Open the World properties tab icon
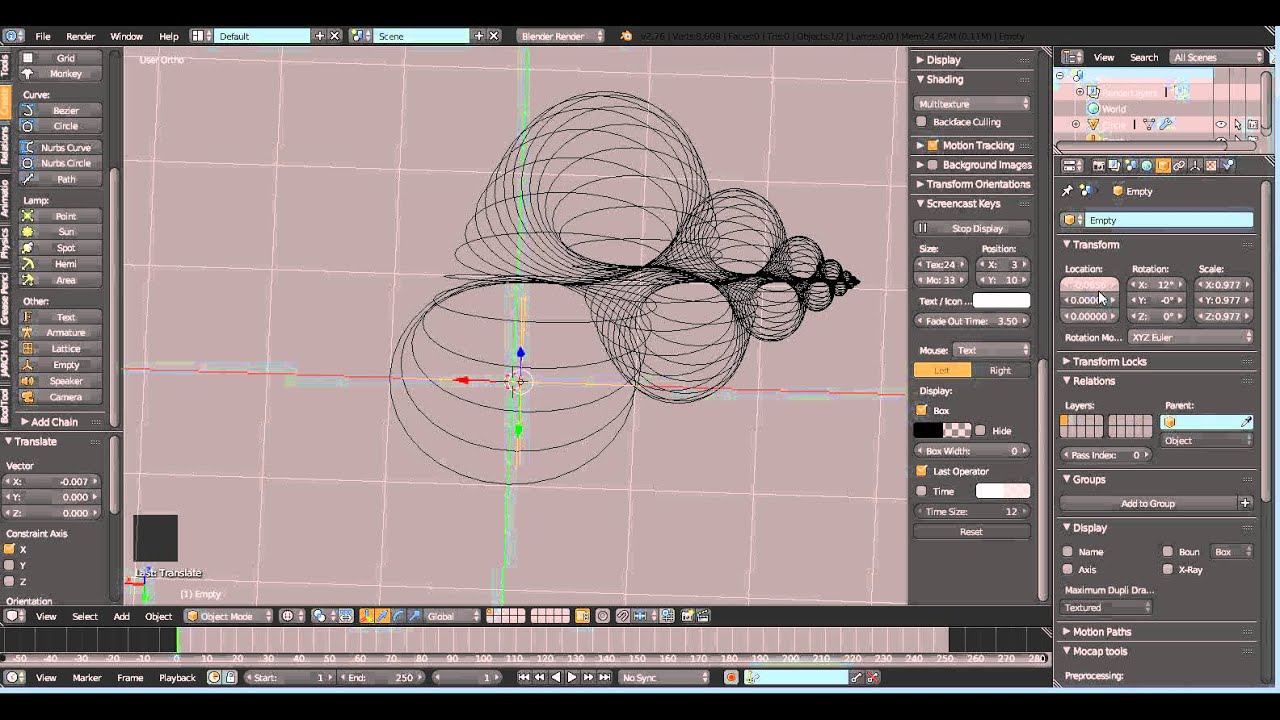Viewport: 1280px width, 720px height. (x=1147, y=166)
